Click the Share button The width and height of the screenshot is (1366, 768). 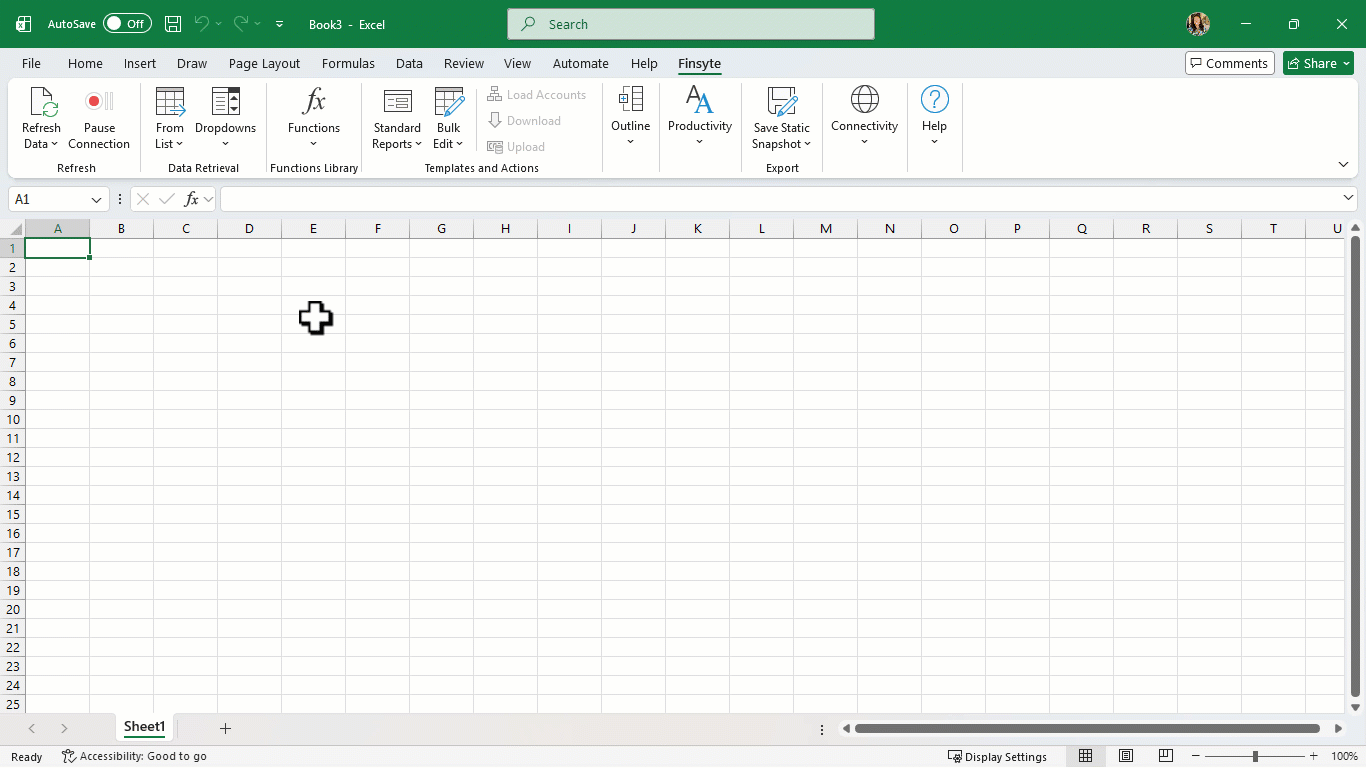[x=1318, y=63]
